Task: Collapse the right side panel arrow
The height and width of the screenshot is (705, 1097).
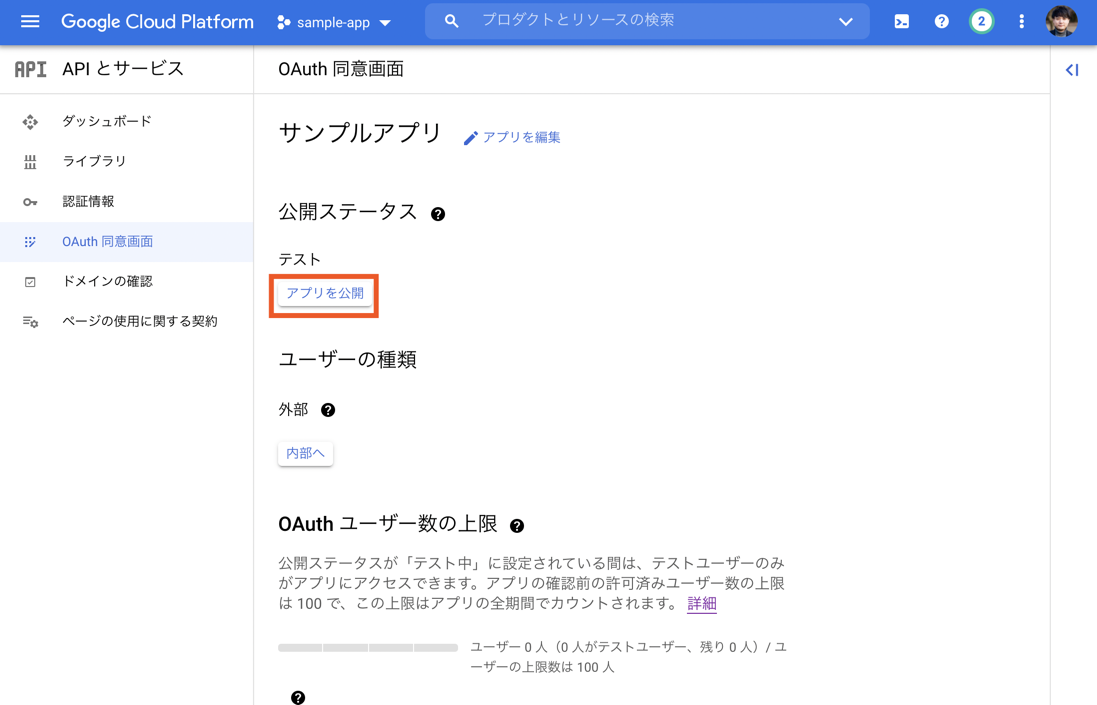Action: (x=1072, y=70)
